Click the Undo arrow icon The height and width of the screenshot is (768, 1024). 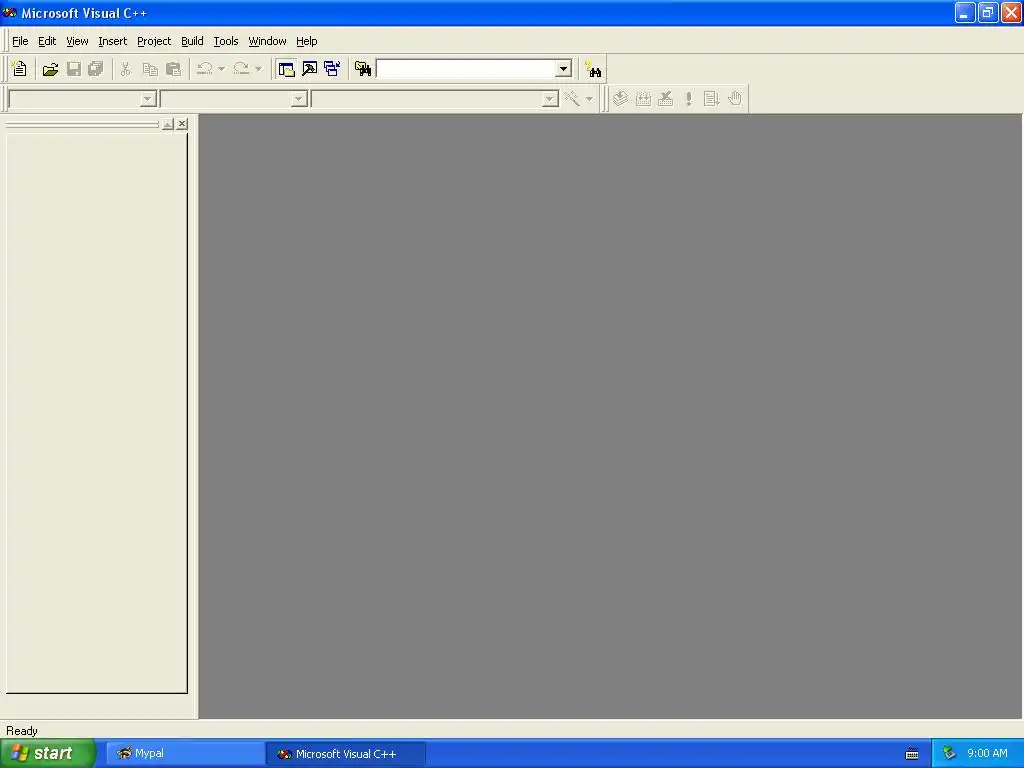pyautogui.click(x=204, y=69)
